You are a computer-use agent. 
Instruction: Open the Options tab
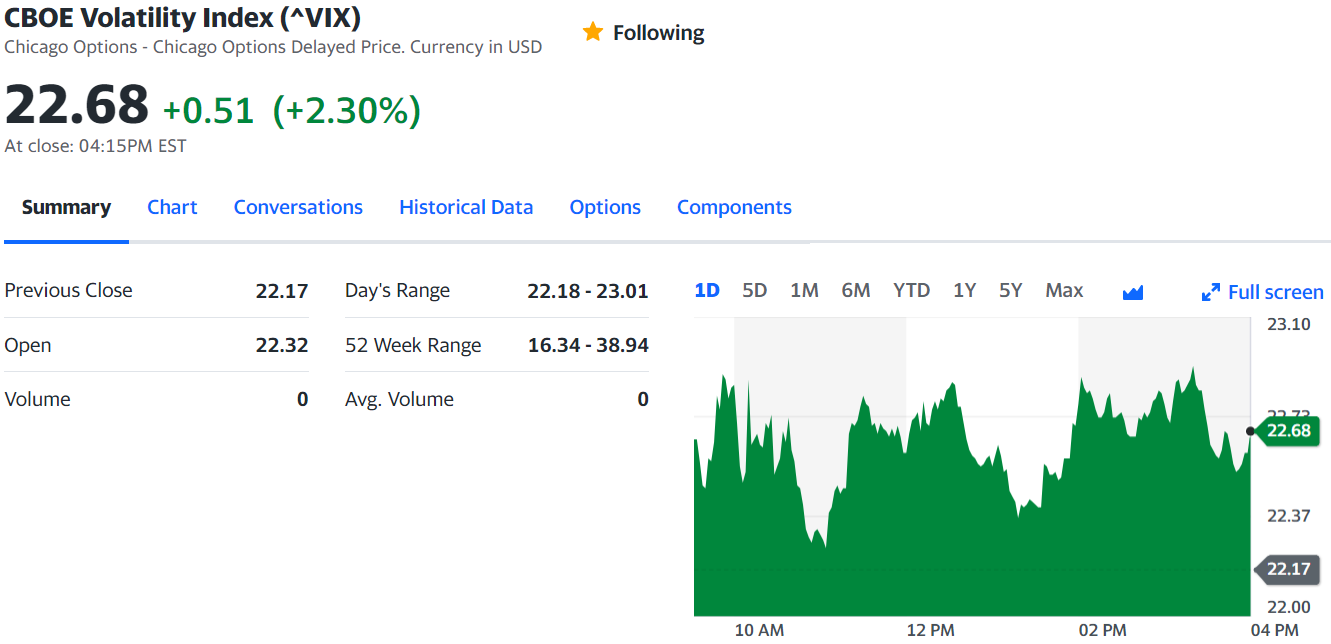(605, 207)
